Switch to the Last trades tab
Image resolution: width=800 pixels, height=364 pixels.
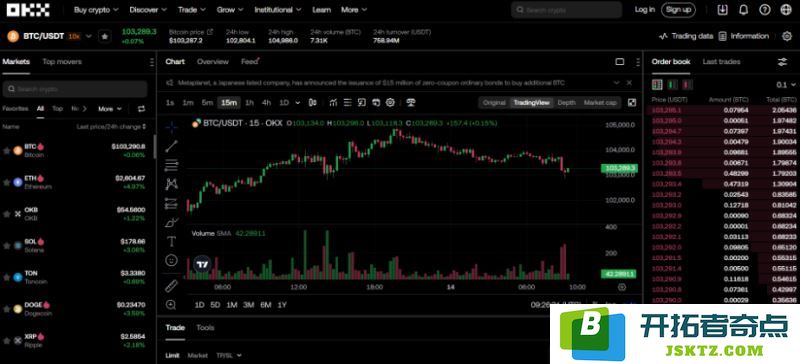coord(721,62)
